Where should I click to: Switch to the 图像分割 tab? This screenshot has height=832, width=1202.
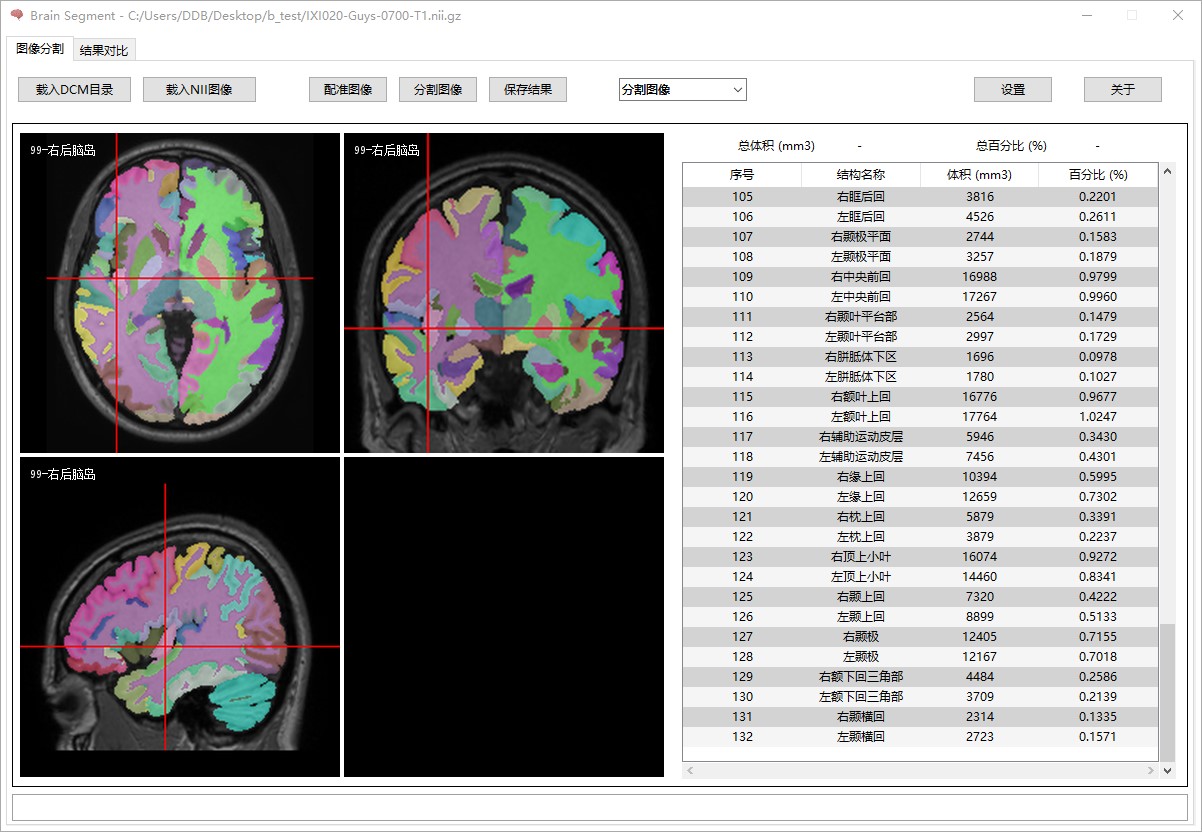(x=40, y=48)
